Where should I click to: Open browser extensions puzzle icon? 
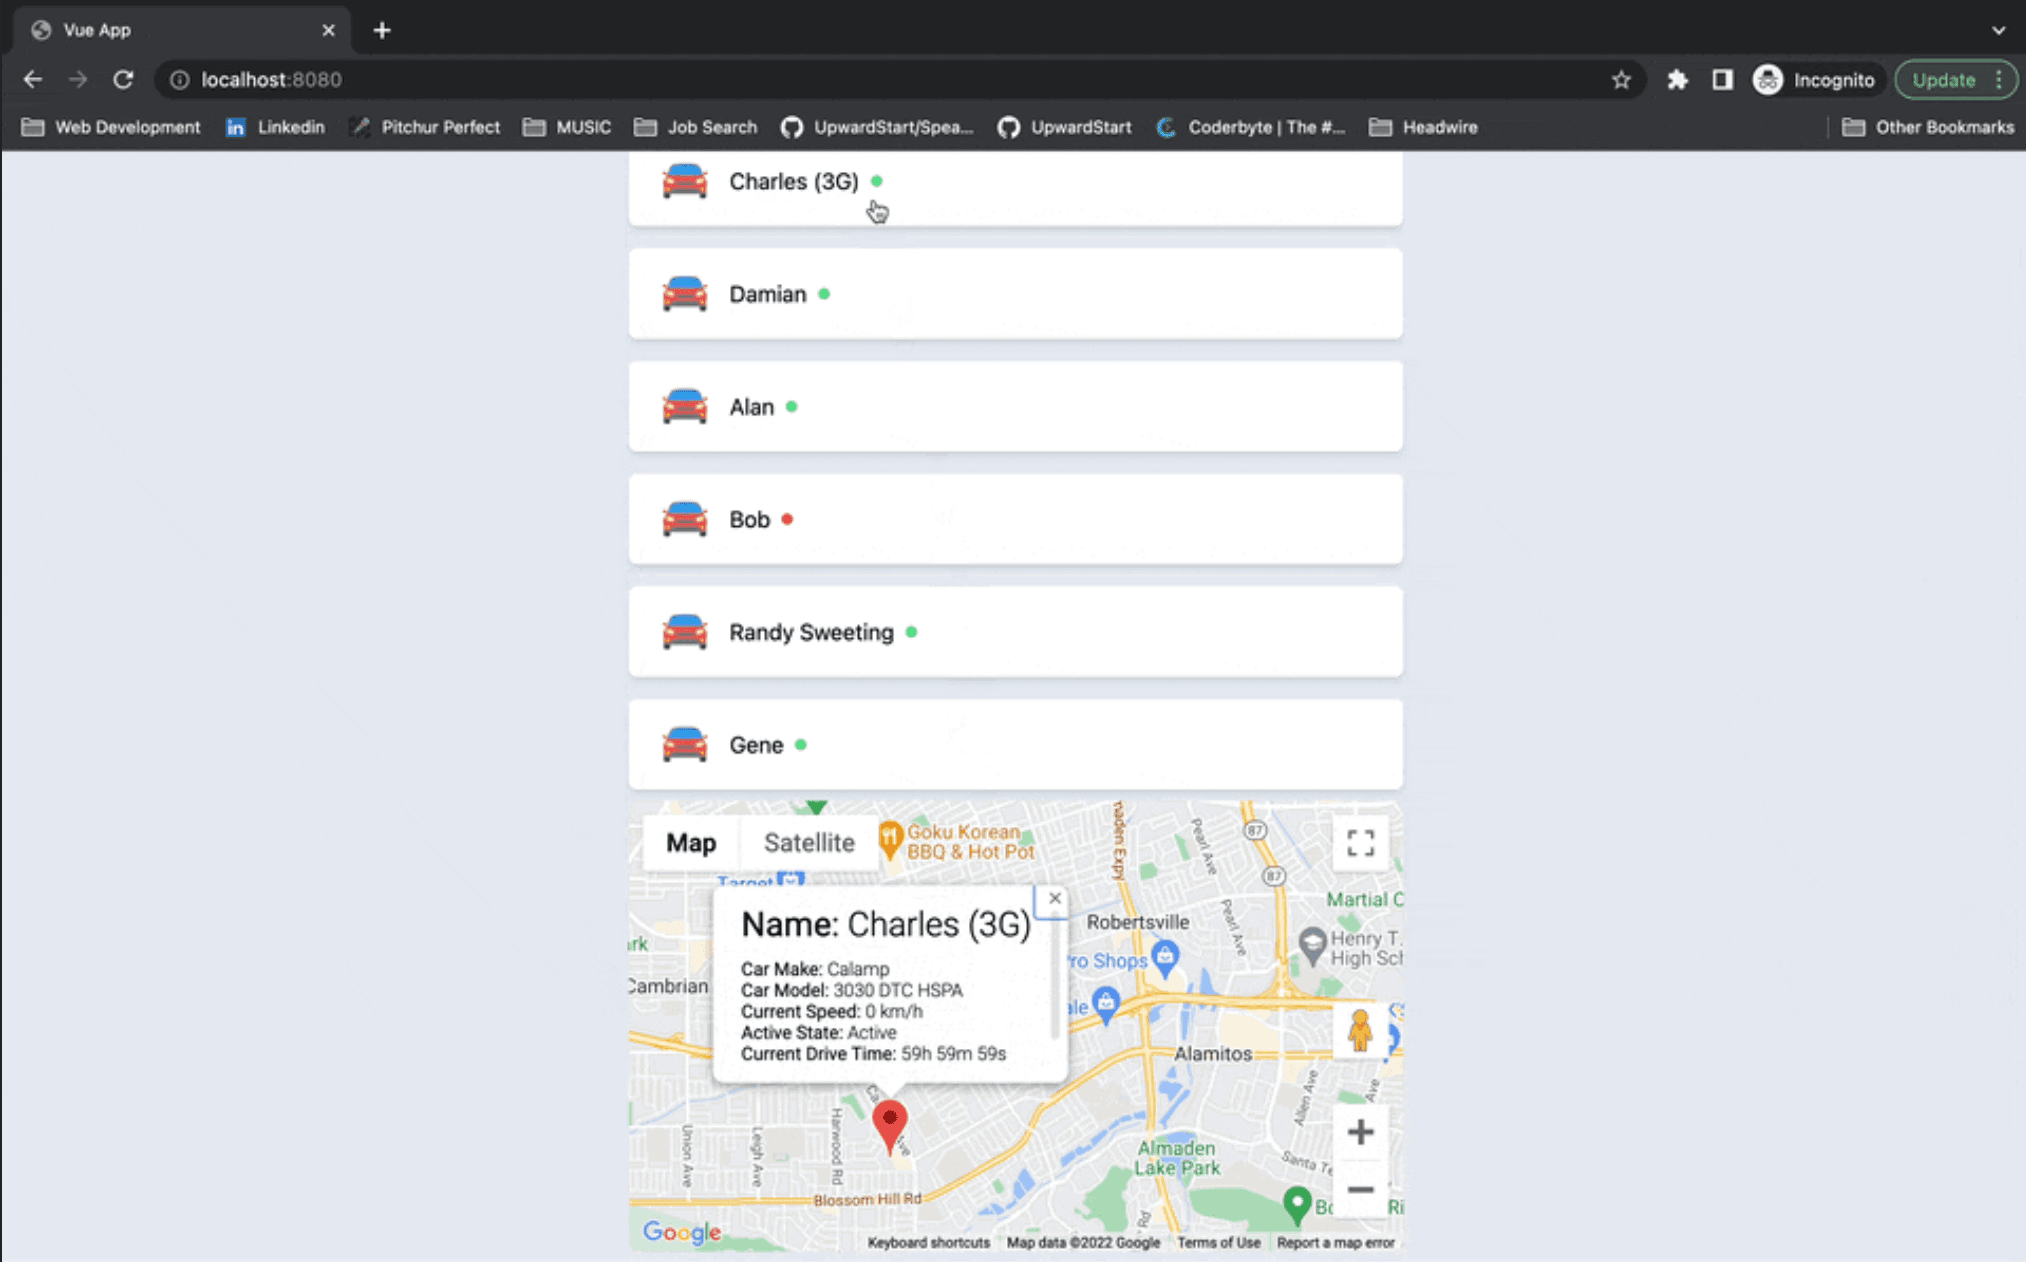[x=1677, y=80]
